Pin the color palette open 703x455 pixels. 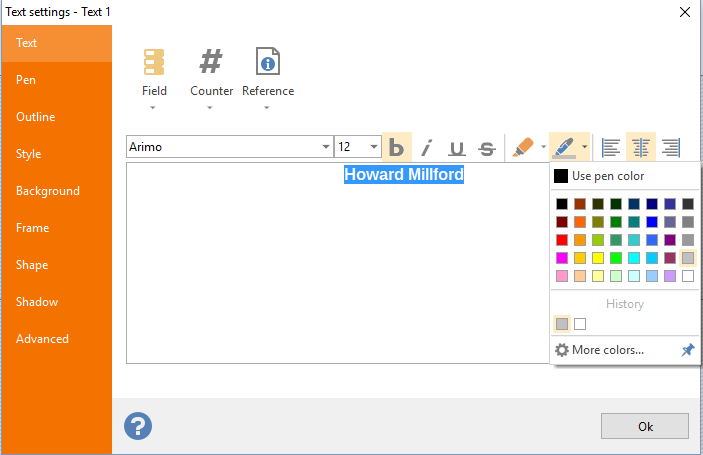(688, 350)
